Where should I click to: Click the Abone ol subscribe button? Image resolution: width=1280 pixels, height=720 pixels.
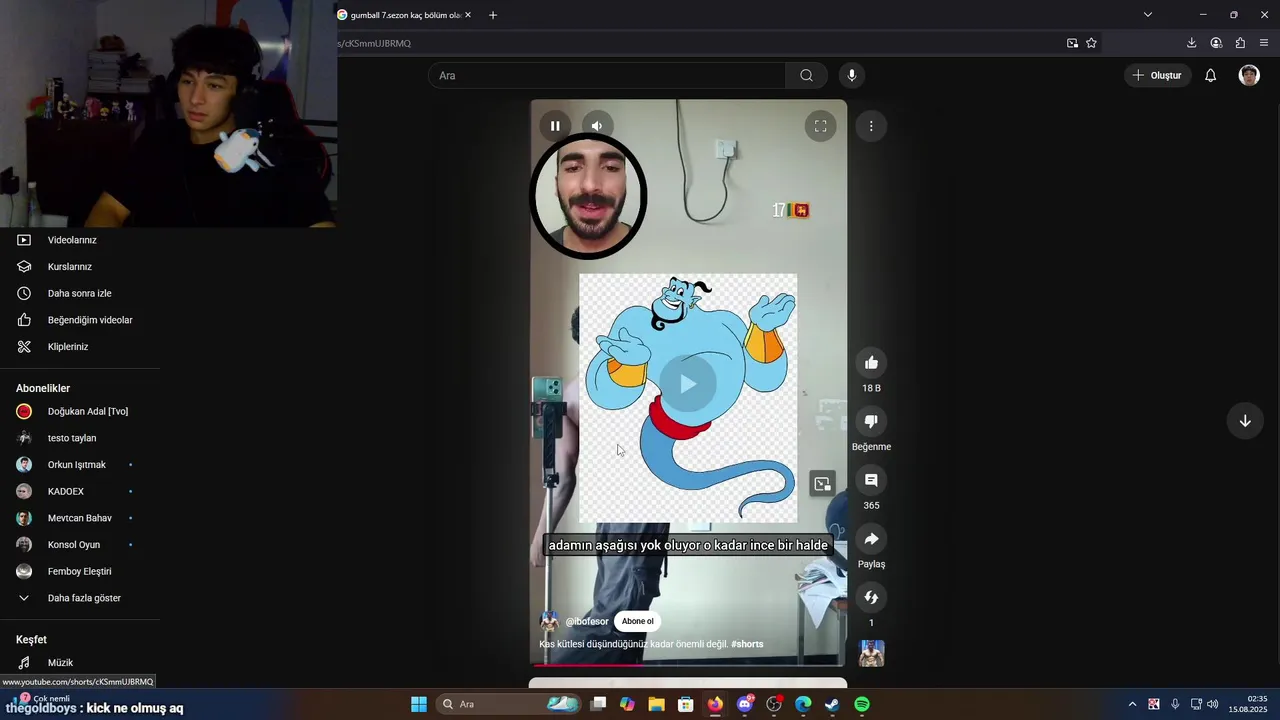coord(637,621)
